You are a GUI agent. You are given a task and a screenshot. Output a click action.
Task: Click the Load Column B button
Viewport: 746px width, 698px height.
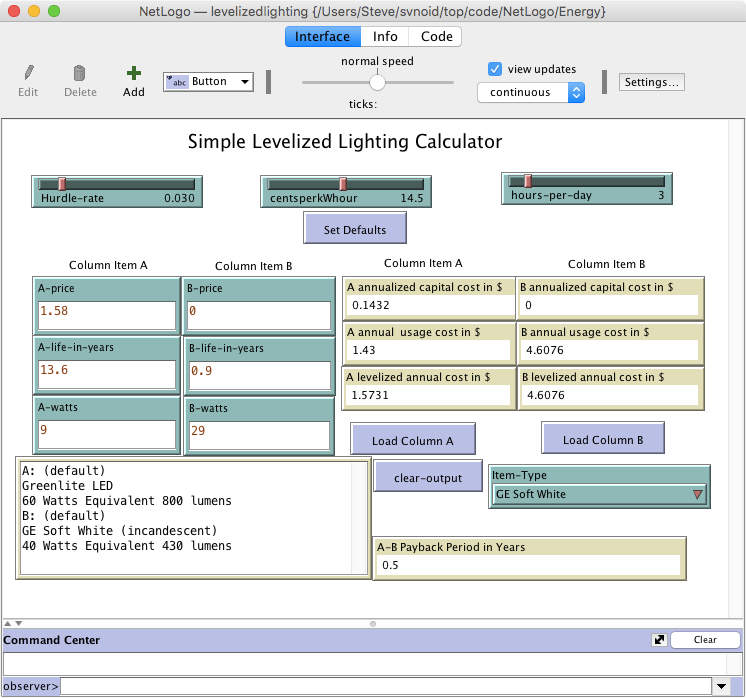(x=603, y=440)
